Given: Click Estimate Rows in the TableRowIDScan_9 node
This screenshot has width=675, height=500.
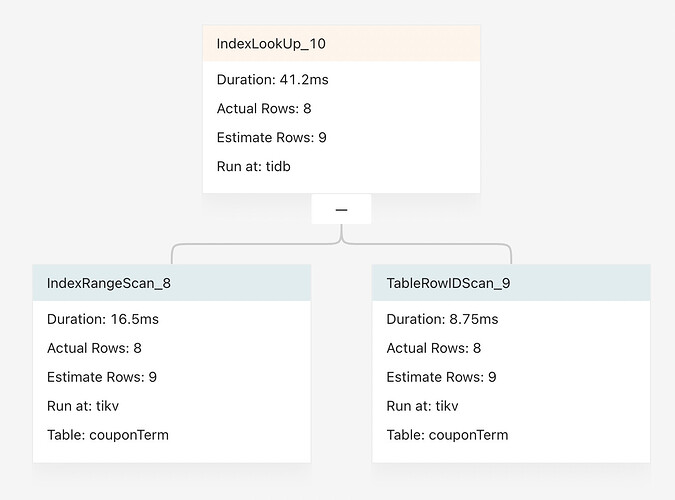Looking at the screenshot, I should click(x=441, y=377).
